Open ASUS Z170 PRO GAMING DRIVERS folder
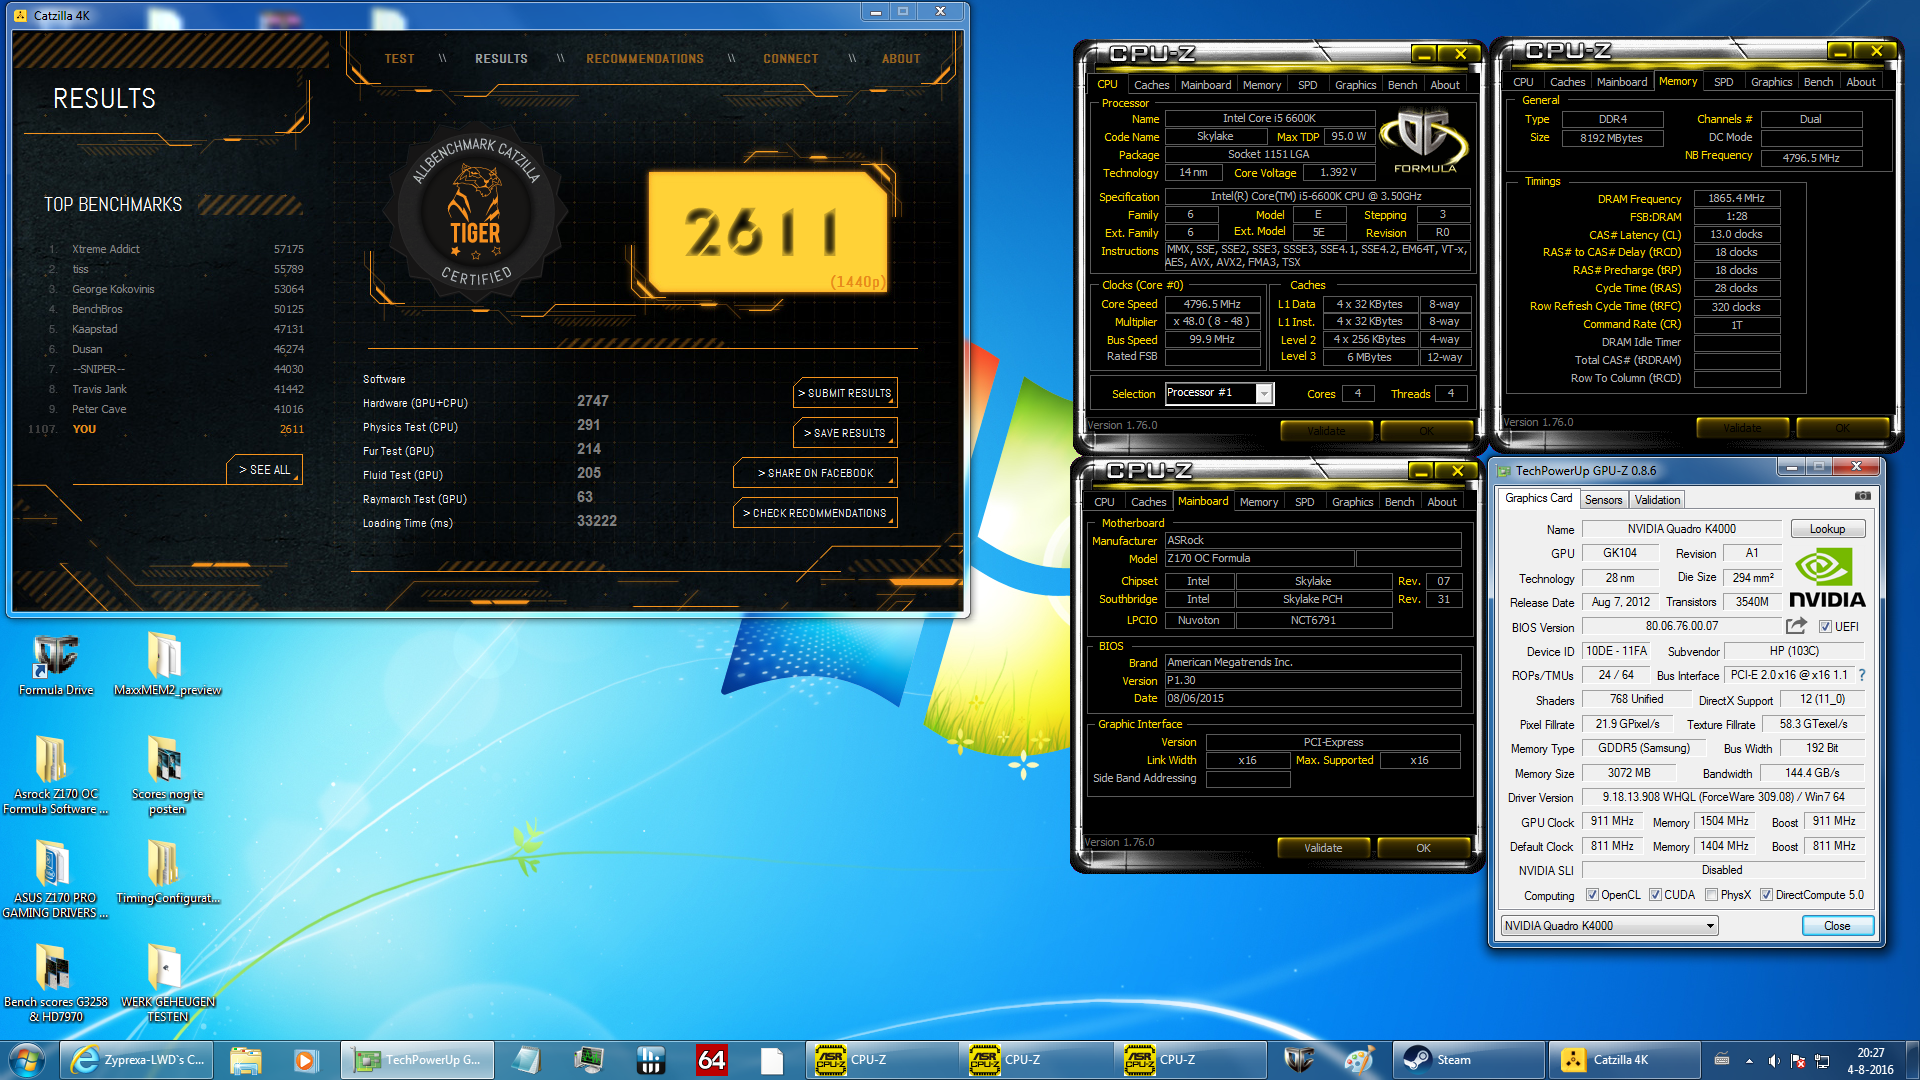Viewport: 1920px width, 1080px height. click(x=55, y=879)
